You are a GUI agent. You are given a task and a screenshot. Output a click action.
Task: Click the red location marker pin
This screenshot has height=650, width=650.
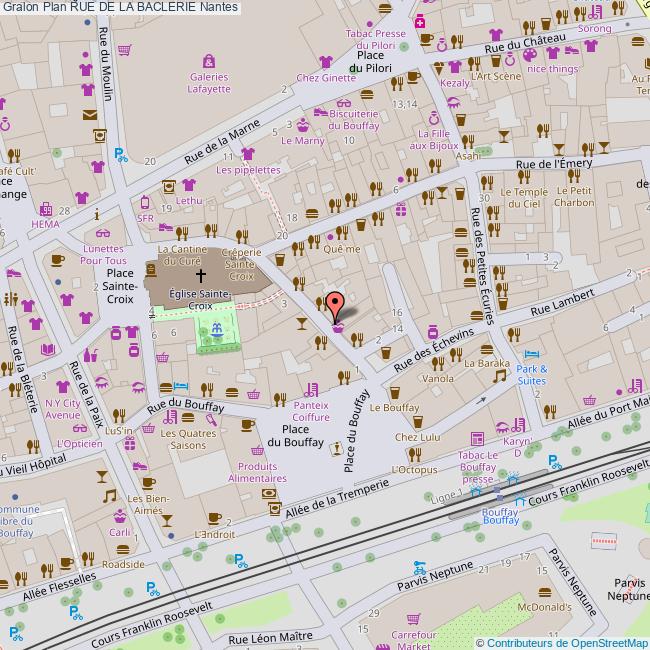[x=335, y=304]
